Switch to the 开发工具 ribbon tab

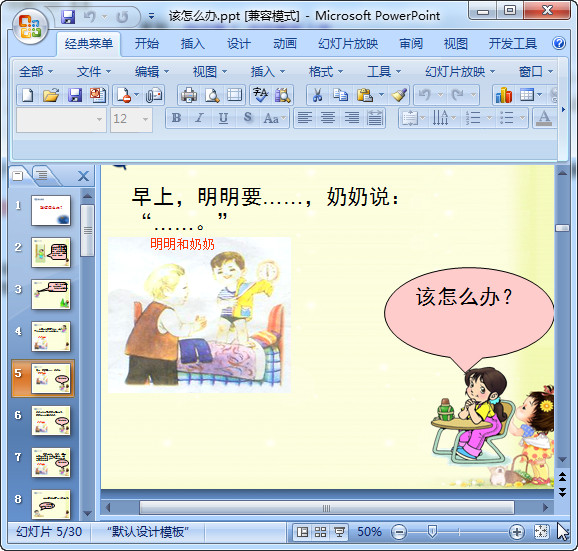coord(512,44)
